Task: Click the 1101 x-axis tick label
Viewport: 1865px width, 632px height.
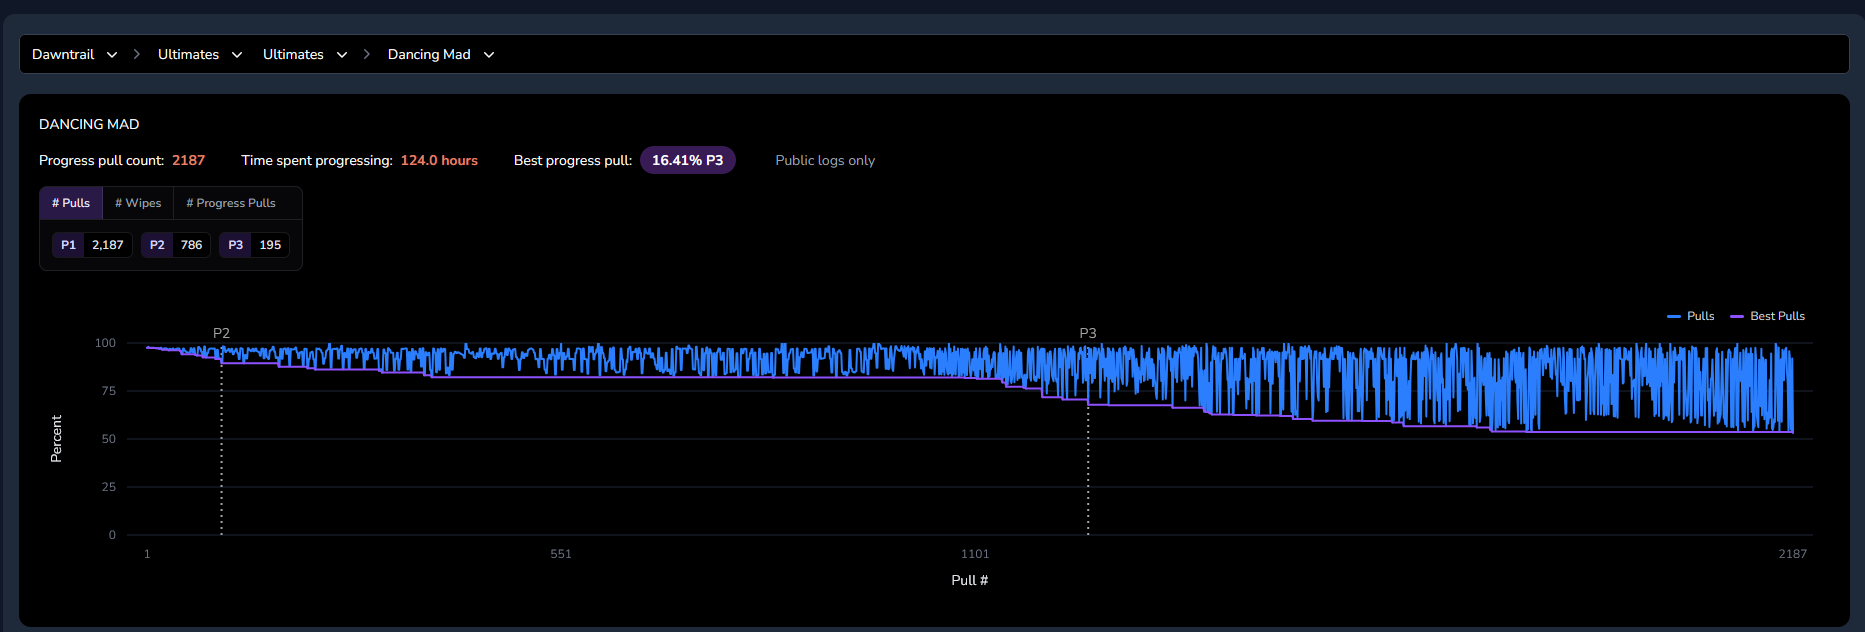Action: coord(975,554)
